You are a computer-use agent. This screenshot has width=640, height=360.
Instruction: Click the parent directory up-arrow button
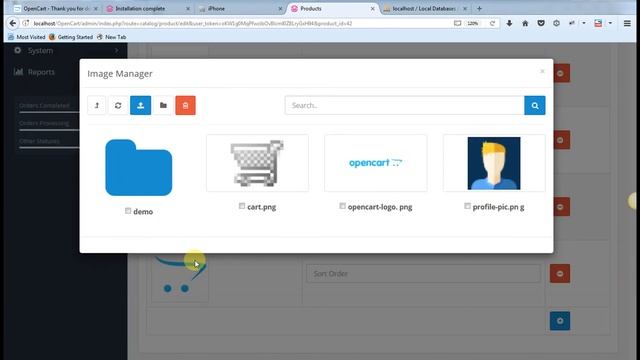(x=97, y=105)
